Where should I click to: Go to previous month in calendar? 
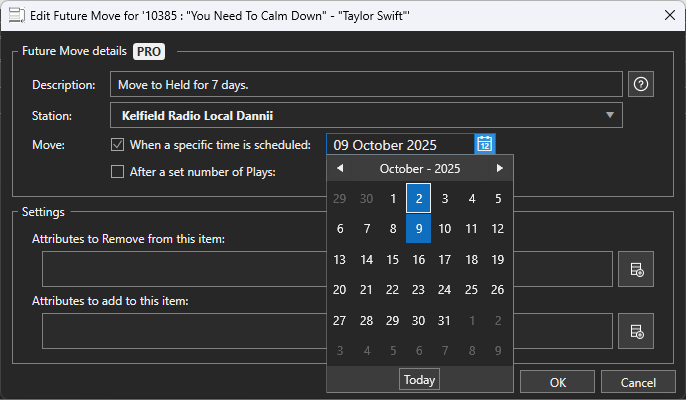point(340,168)
